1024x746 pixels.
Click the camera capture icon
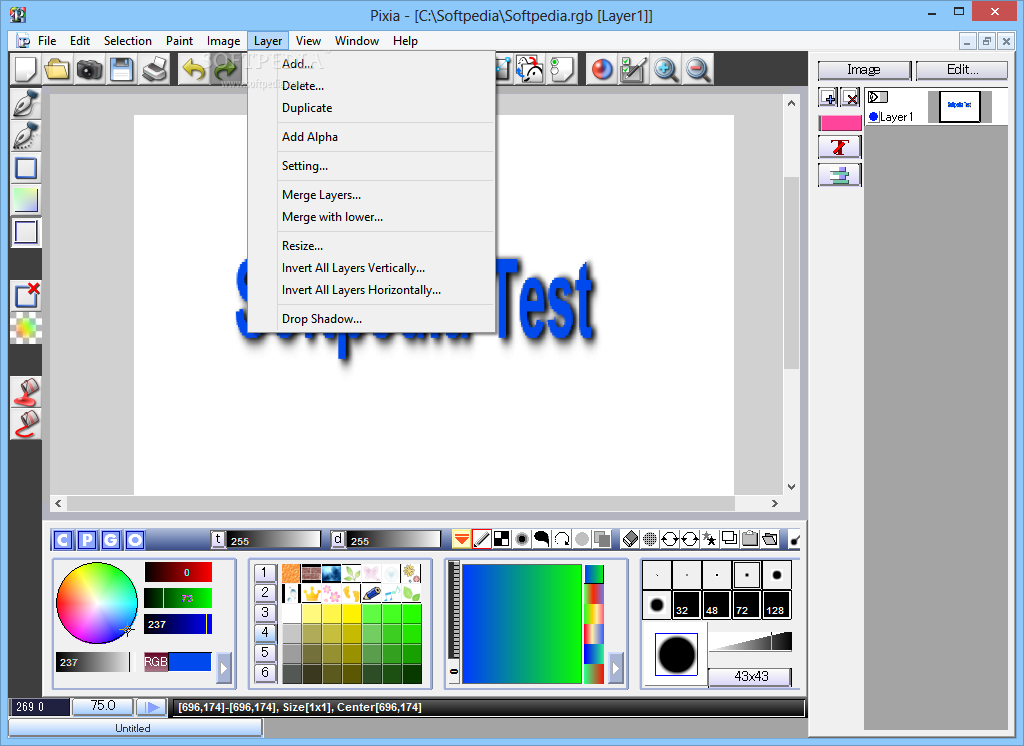click(89, 69)
